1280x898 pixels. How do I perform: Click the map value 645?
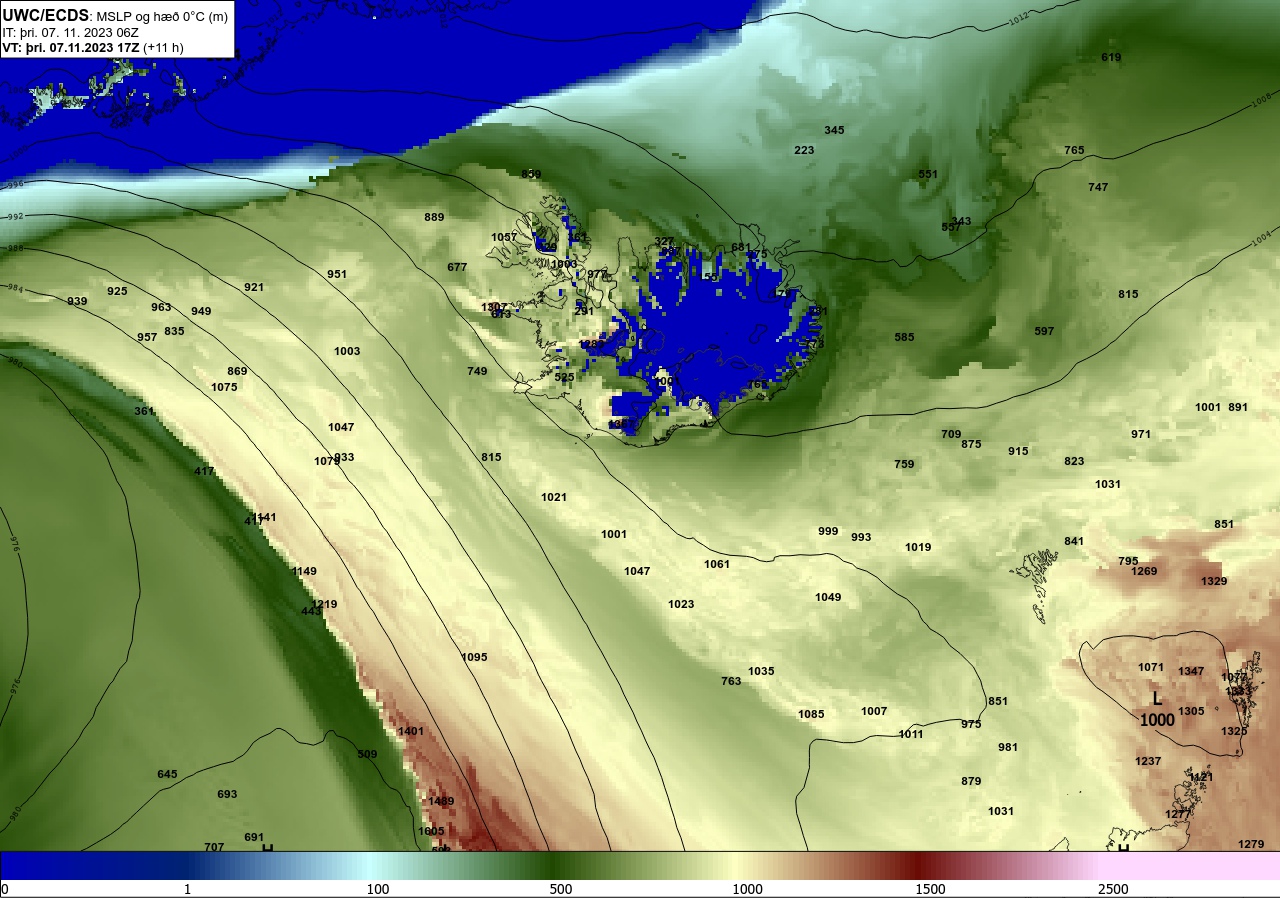pyautogui.click(x=167, y=774)
